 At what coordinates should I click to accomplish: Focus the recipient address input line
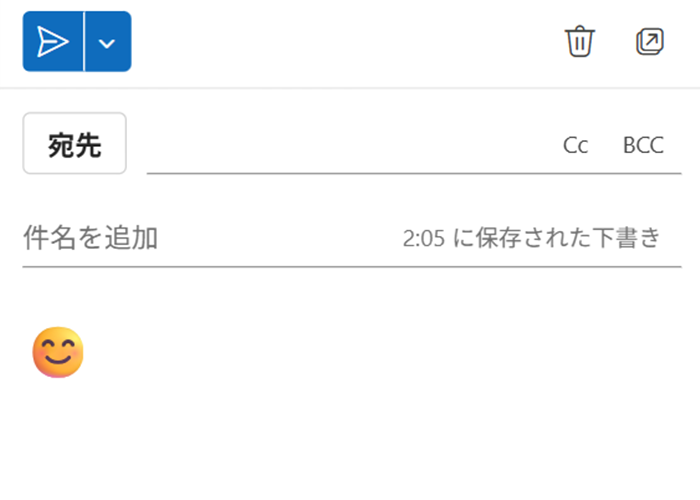348,145
